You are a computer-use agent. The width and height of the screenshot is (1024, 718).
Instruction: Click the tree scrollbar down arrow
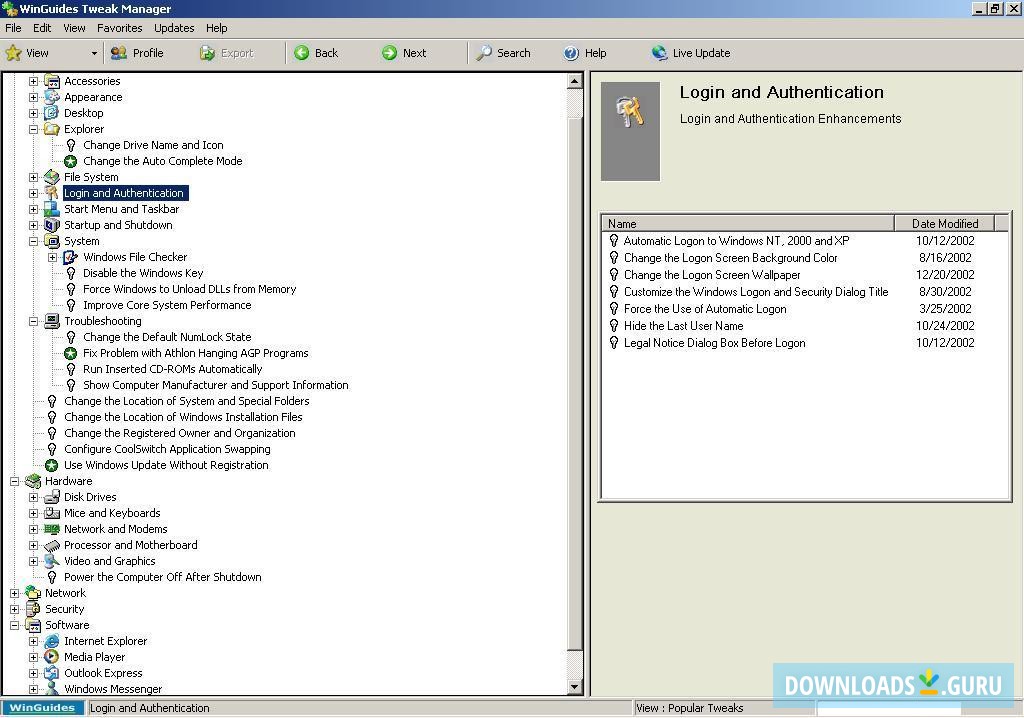click(575, 687)
